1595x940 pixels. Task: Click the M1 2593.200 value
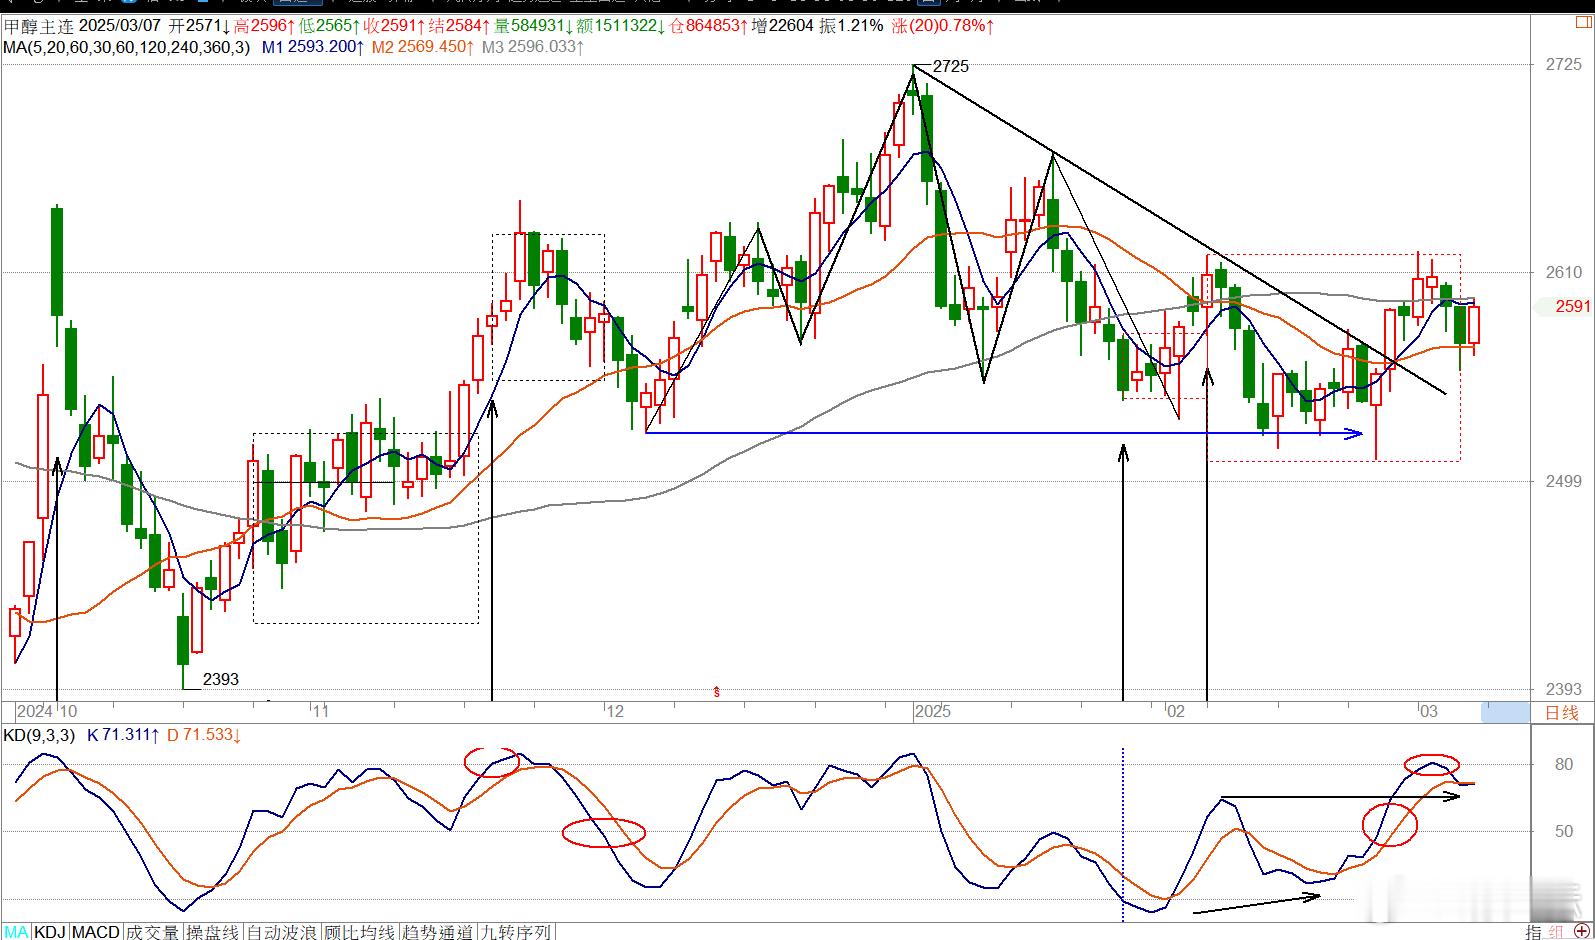pyautogui.click(x=313, y=46)
